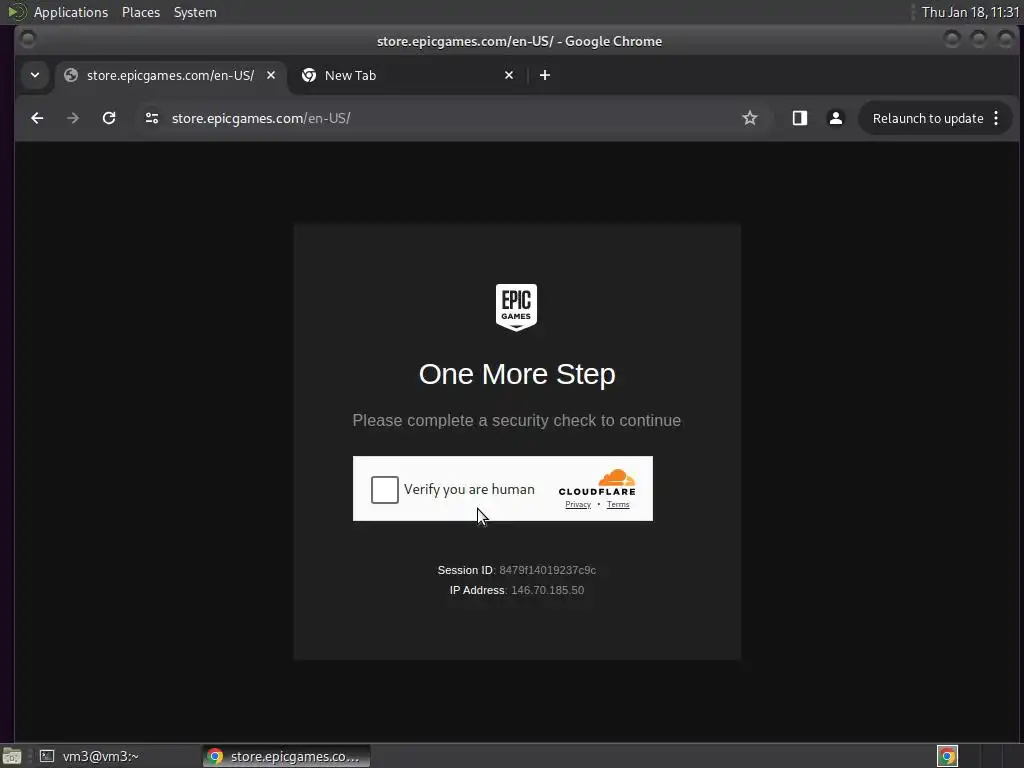Open the Cloudflare Terms link
The width and height of the screenshot is (1024, 768).
(618, 504)
